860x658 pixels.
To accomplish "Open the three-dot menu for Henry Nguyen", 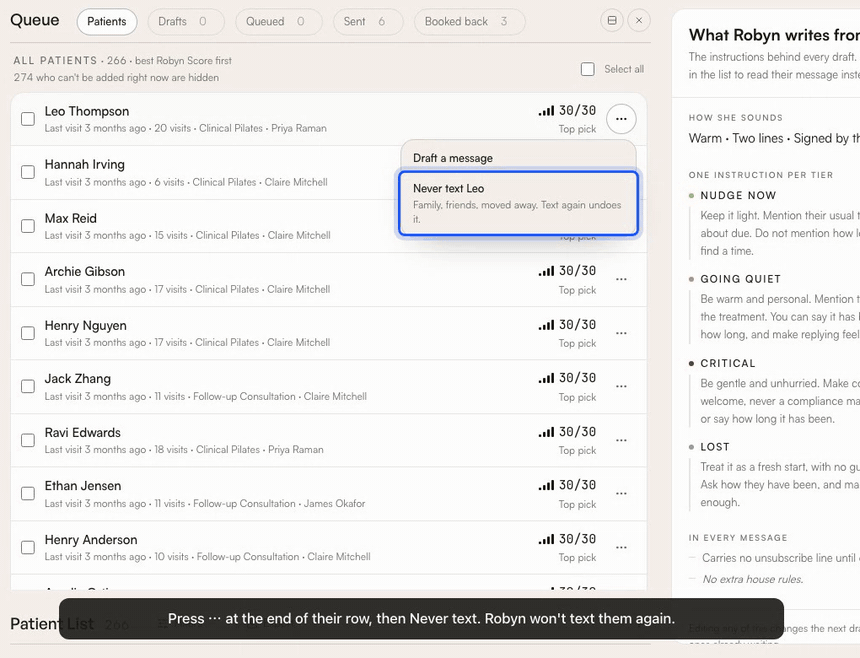I will coord(621,333).
